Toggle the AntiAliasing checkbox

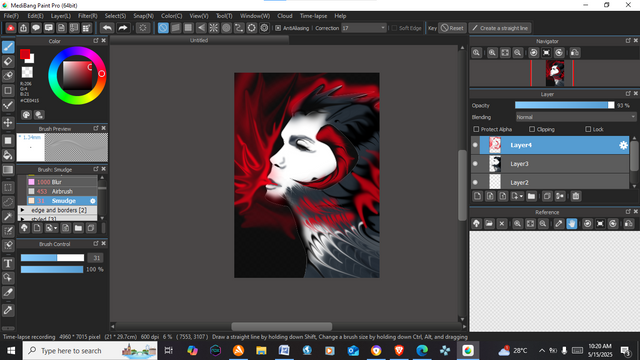click(x=278, y=28)
